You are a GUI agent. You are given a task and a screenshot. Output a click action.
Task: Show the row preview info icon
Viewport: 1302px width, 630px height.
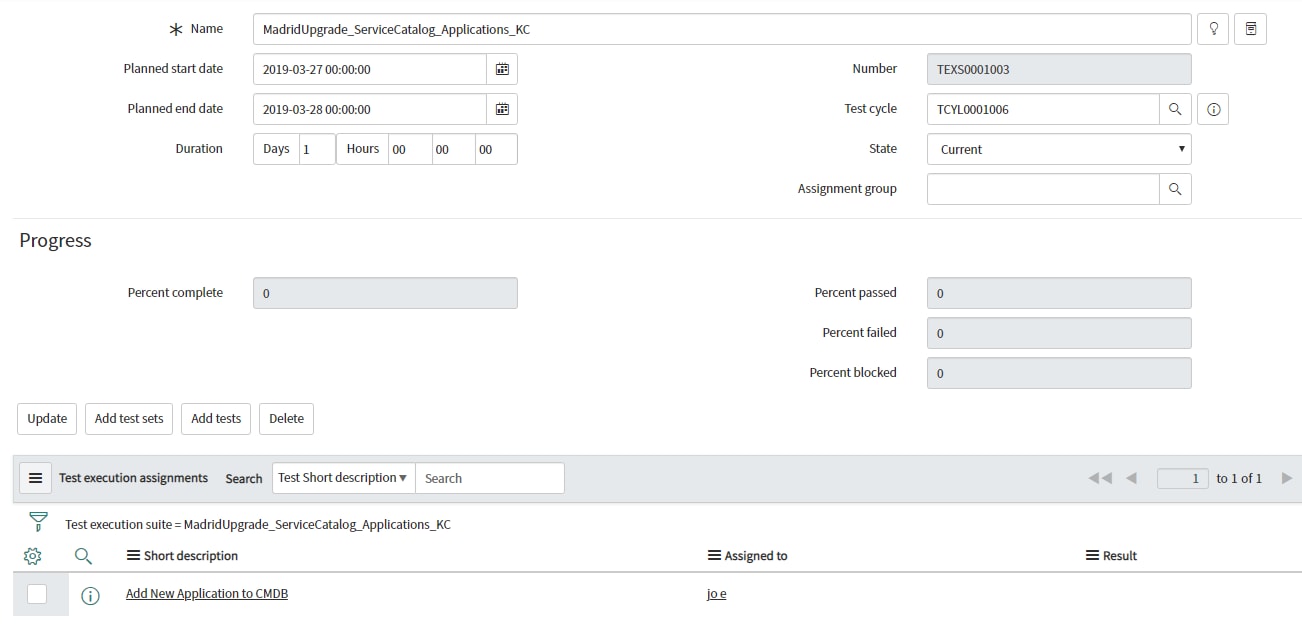90,593
